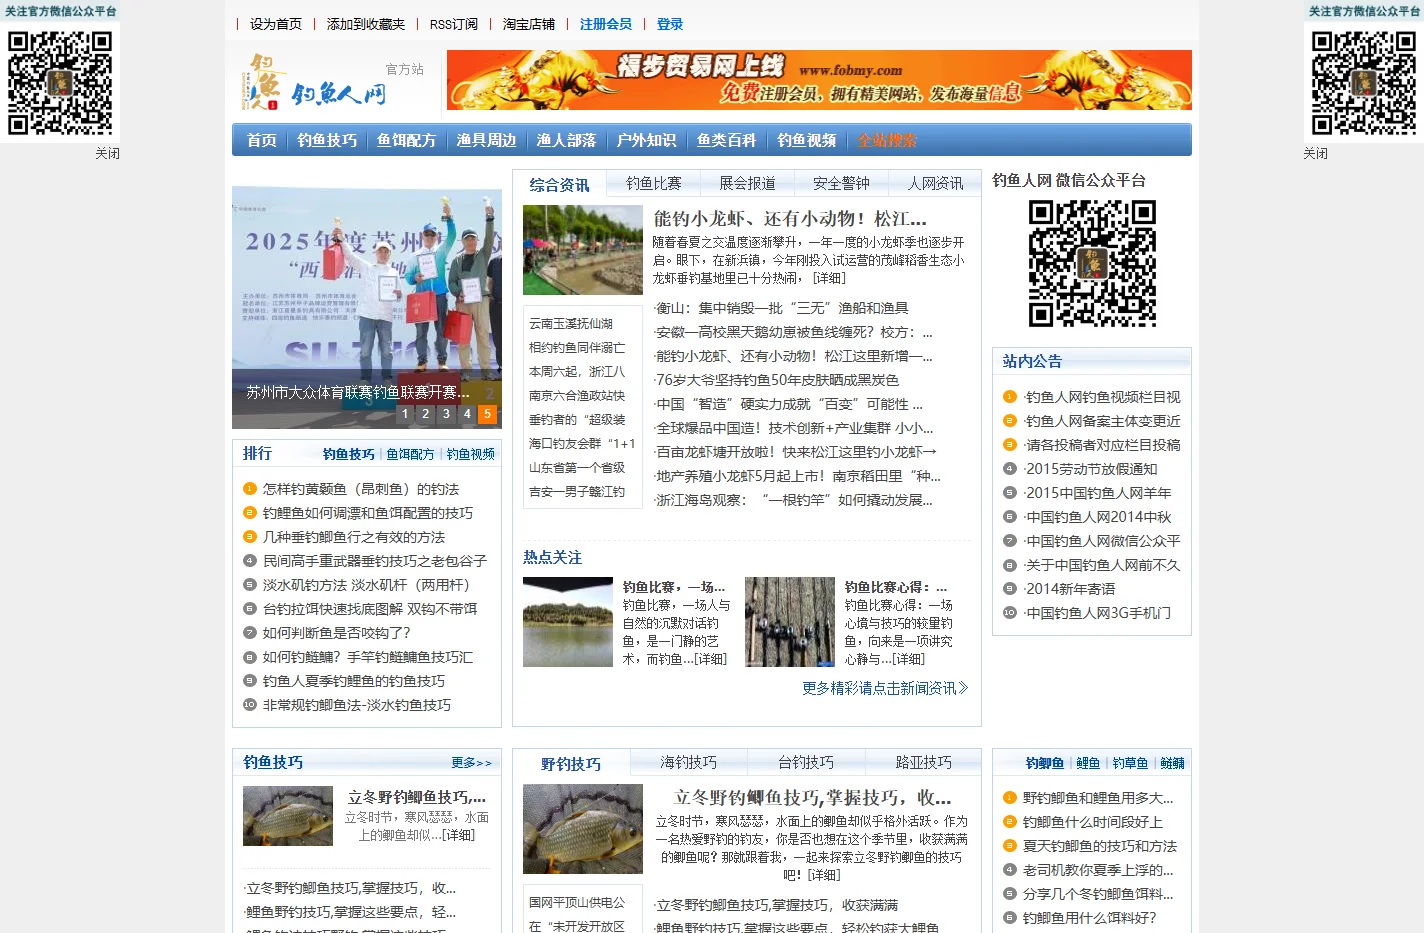Viewport: 1424px width, 933px height.
Task: Switch to 钓鱼比赛 tab
Action: coord(654,183)
